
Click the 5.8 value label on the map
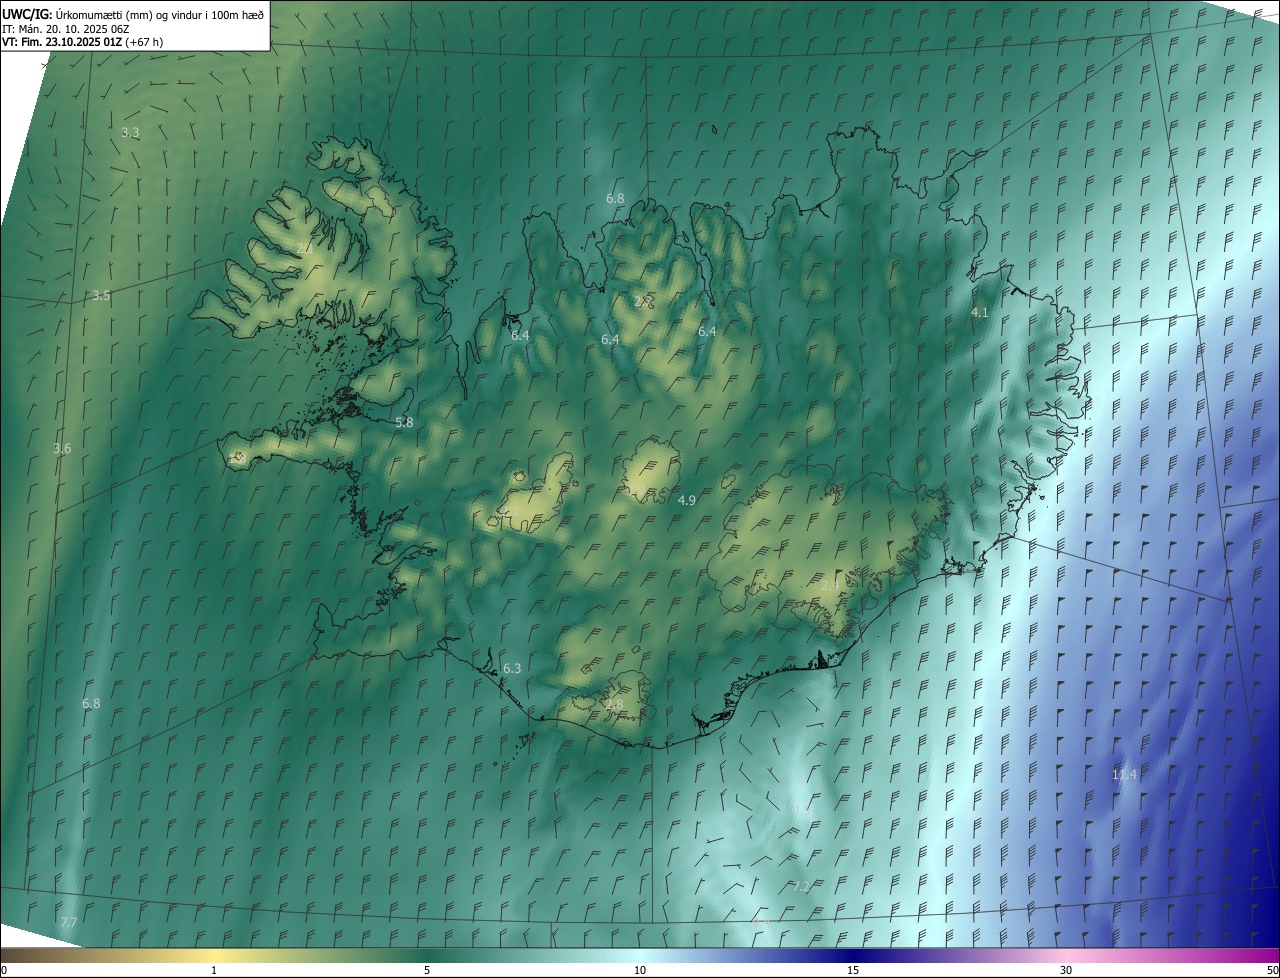pyautogui.click(x=404, y=423)
